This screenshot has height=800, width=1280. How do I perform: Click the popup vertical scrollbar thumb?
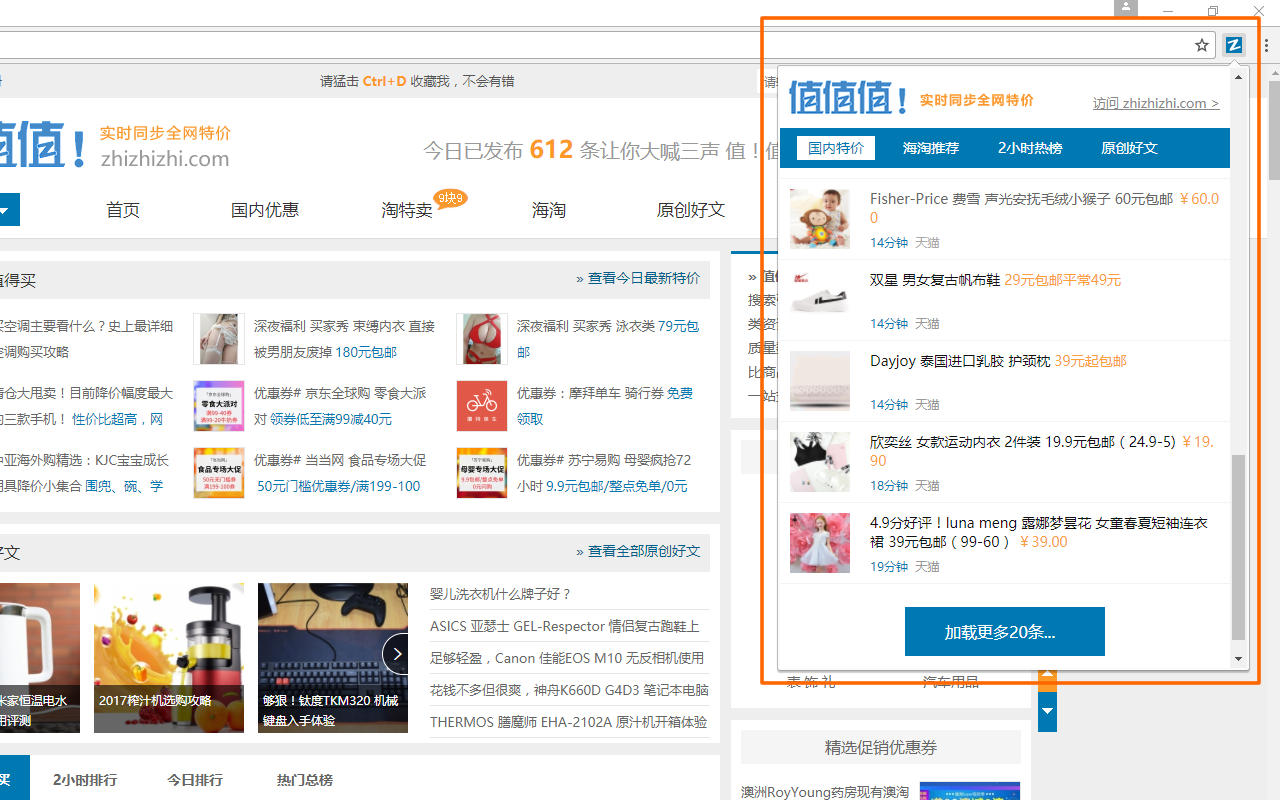coord(1238,547)
